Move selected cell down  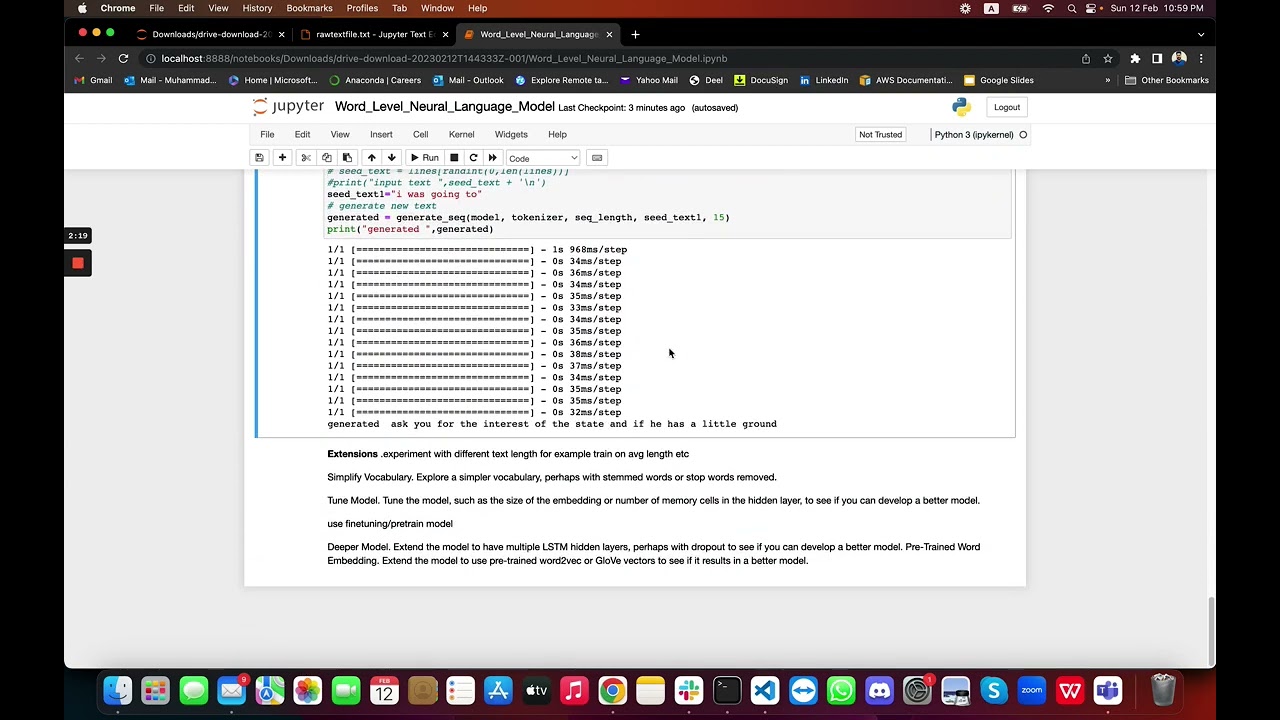392,158
